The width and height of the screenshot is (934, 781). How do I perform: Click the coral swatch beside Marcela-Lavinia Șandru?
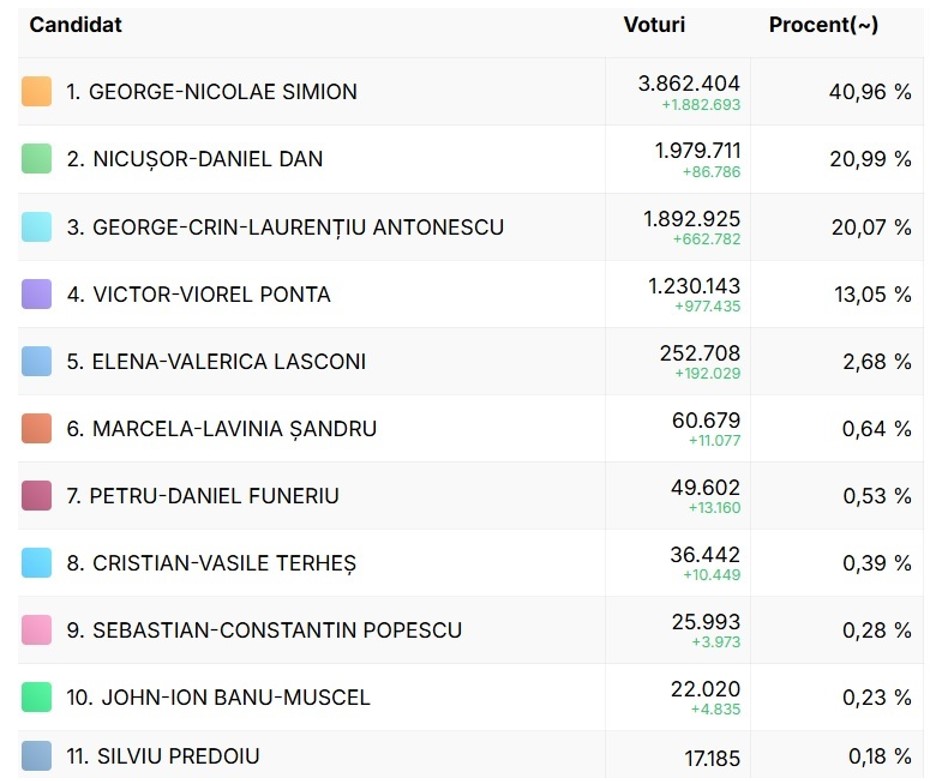click(x=37, y=428)
